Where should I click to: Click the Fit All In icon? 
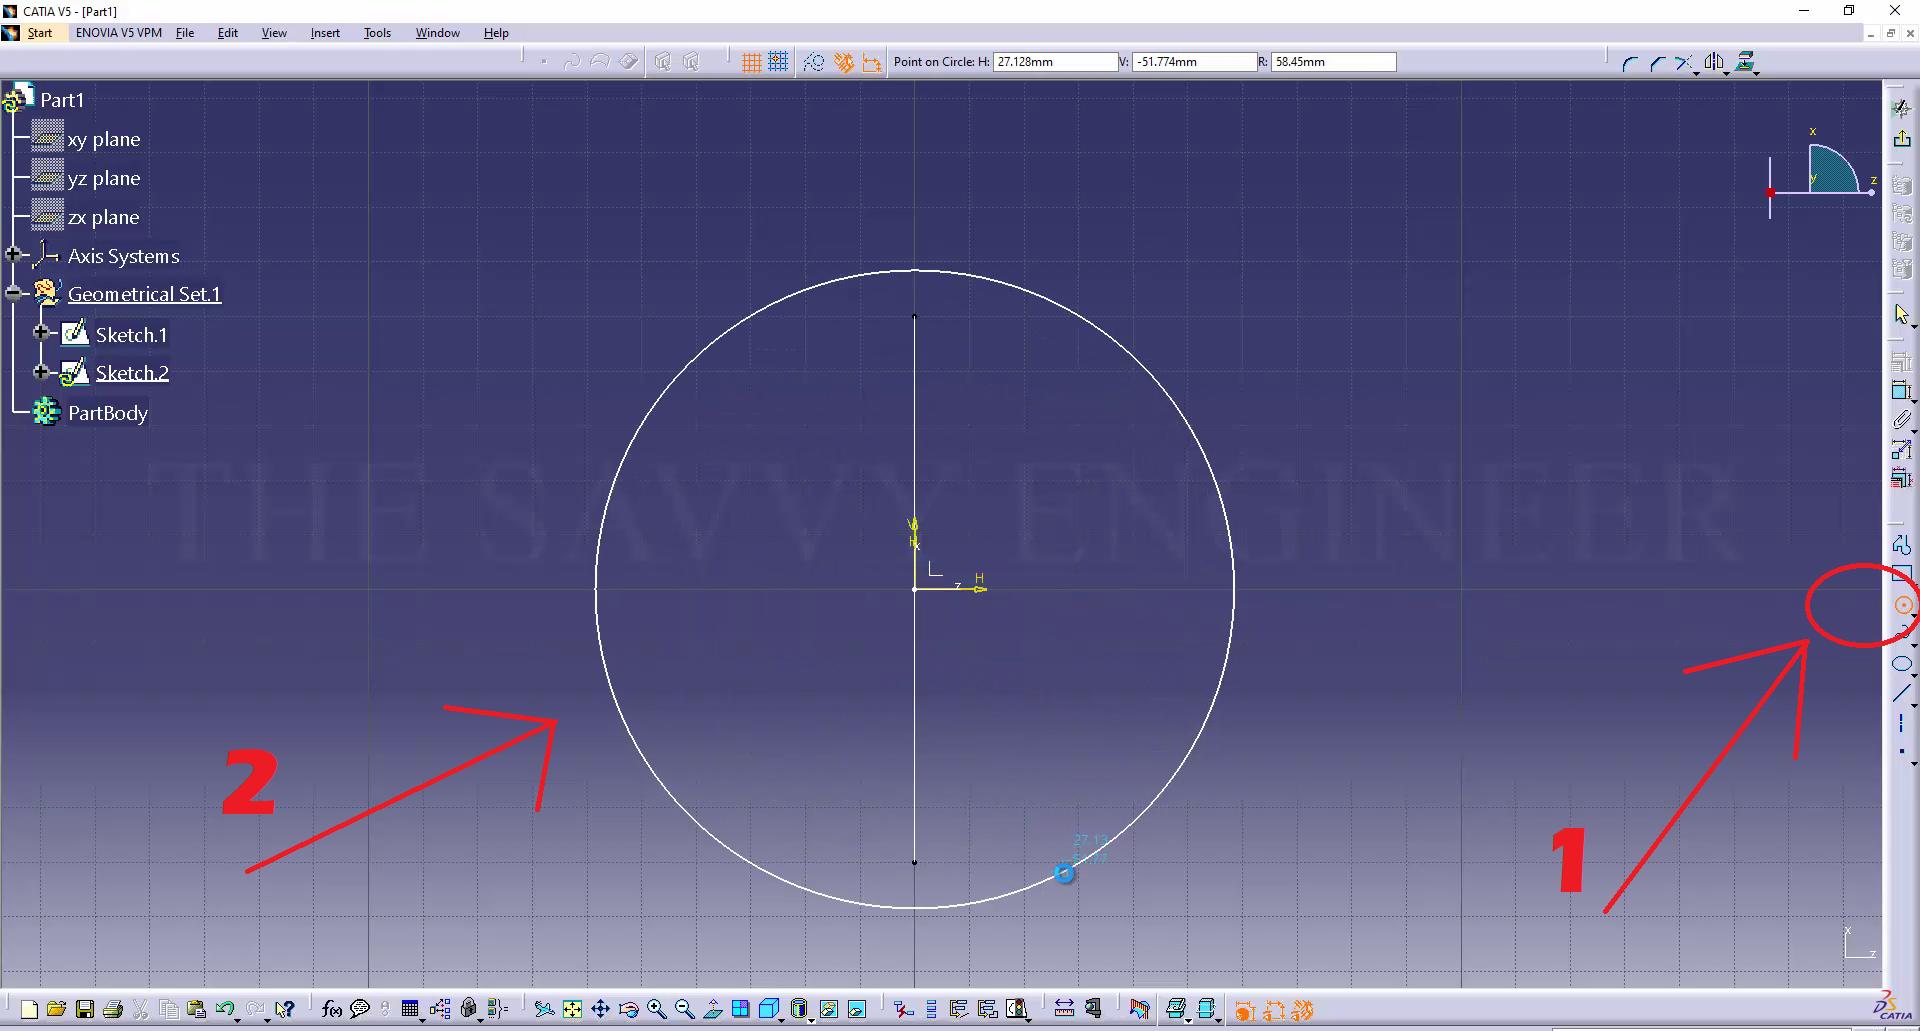coord(572,1009)
